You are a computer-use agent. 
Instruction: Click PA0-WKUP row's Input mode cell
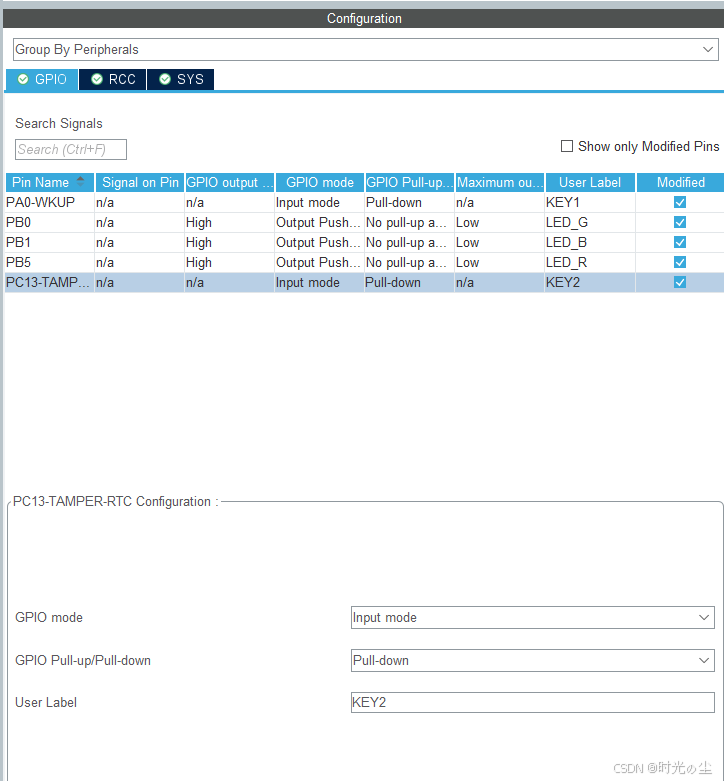(319, 202)
